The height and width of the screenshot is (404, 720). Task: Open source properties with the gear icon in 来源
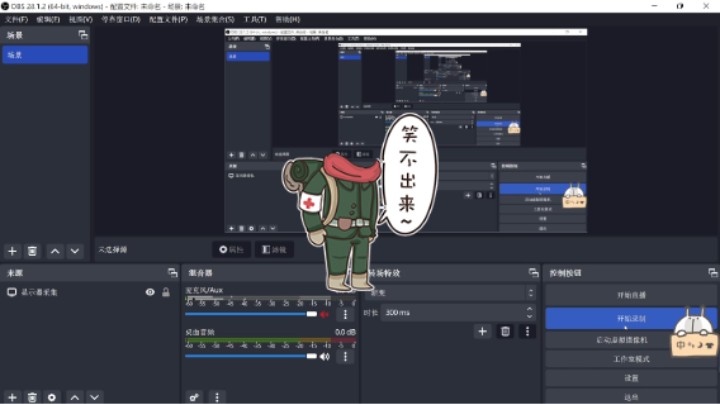[x=52, y=397]
